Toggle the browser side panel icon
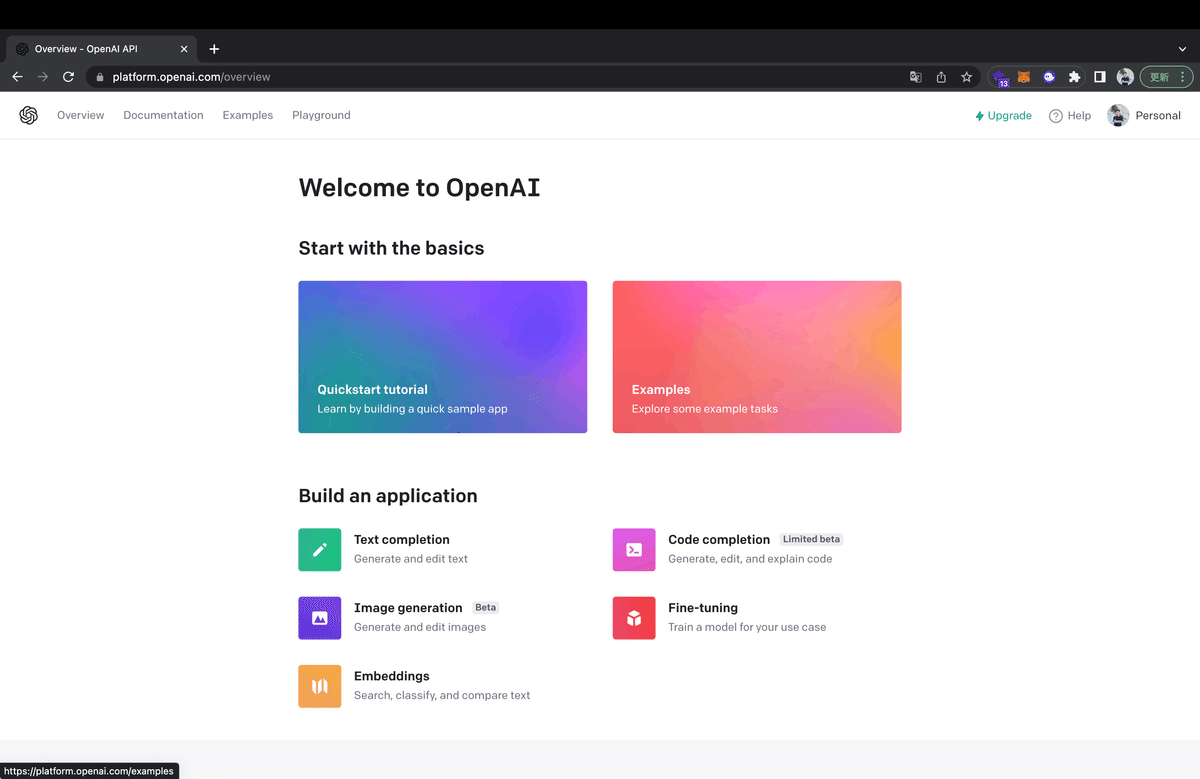This screenshot has width=1200, height=779. pyautogui.click(x=1100, y=77)
